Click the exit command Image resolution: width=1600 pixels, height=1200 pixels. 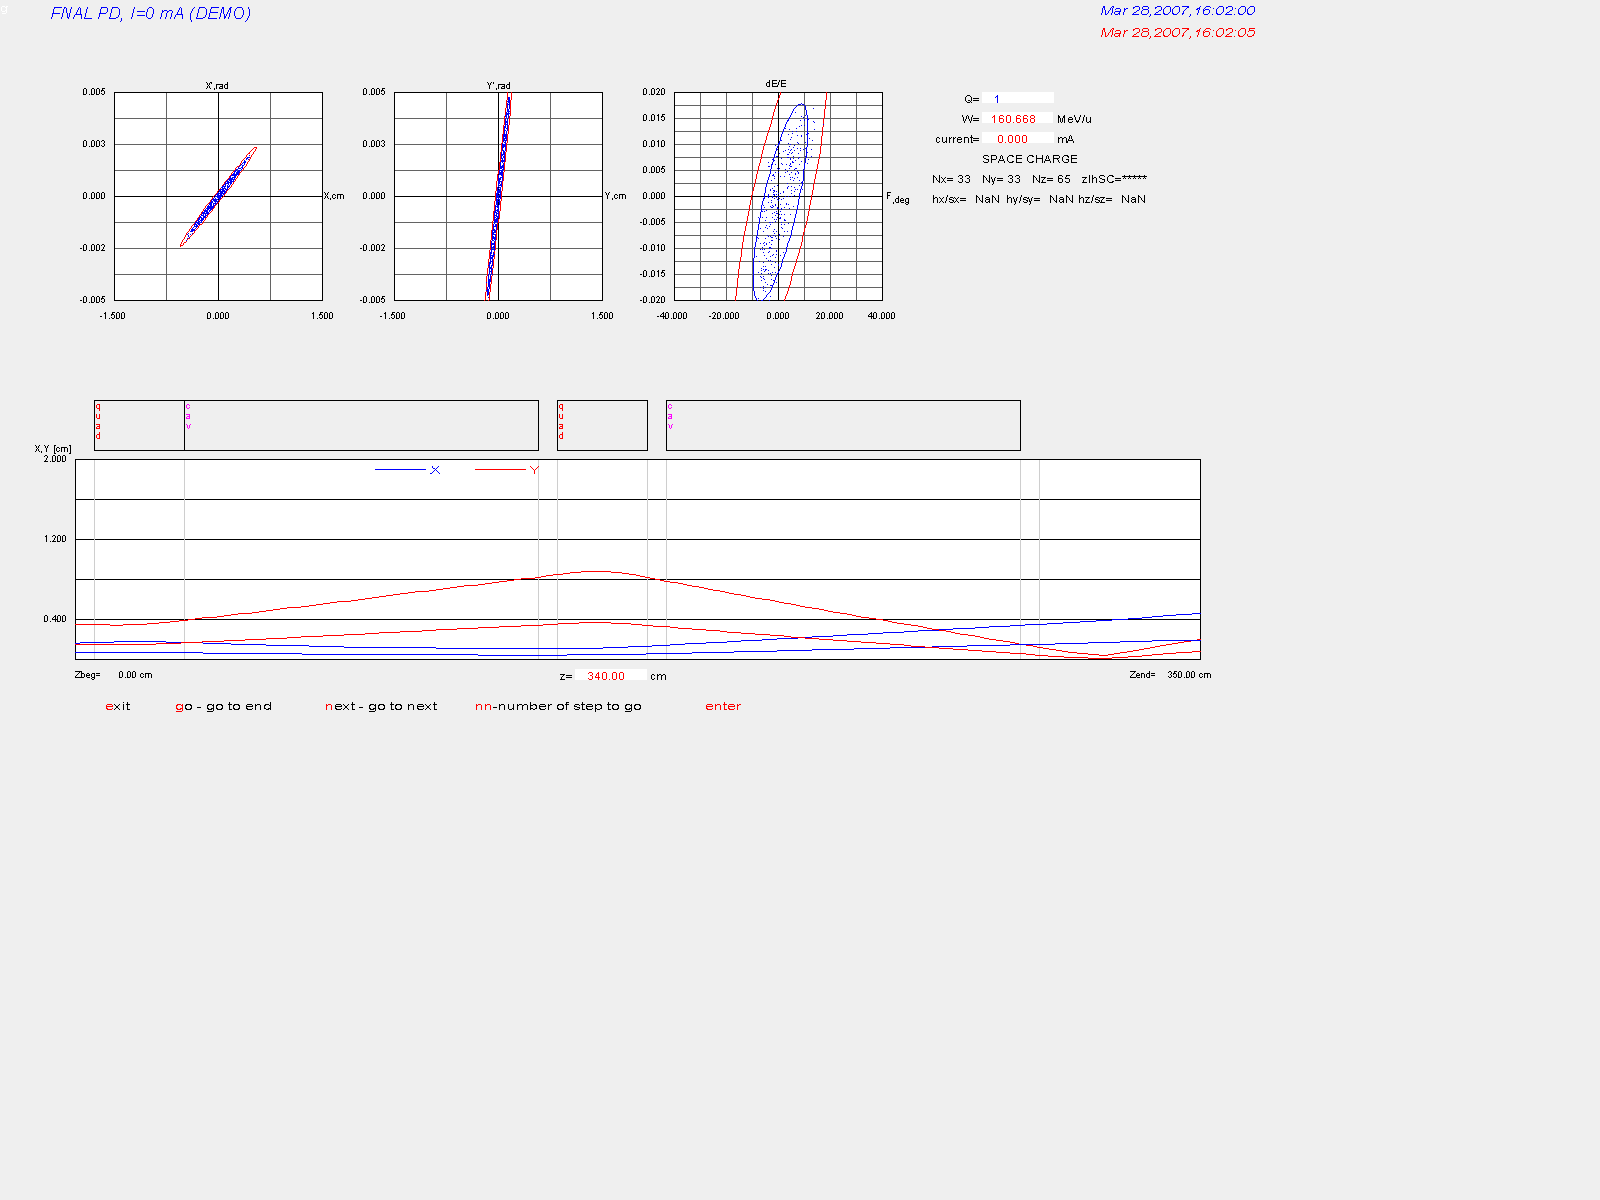[118, 706]
